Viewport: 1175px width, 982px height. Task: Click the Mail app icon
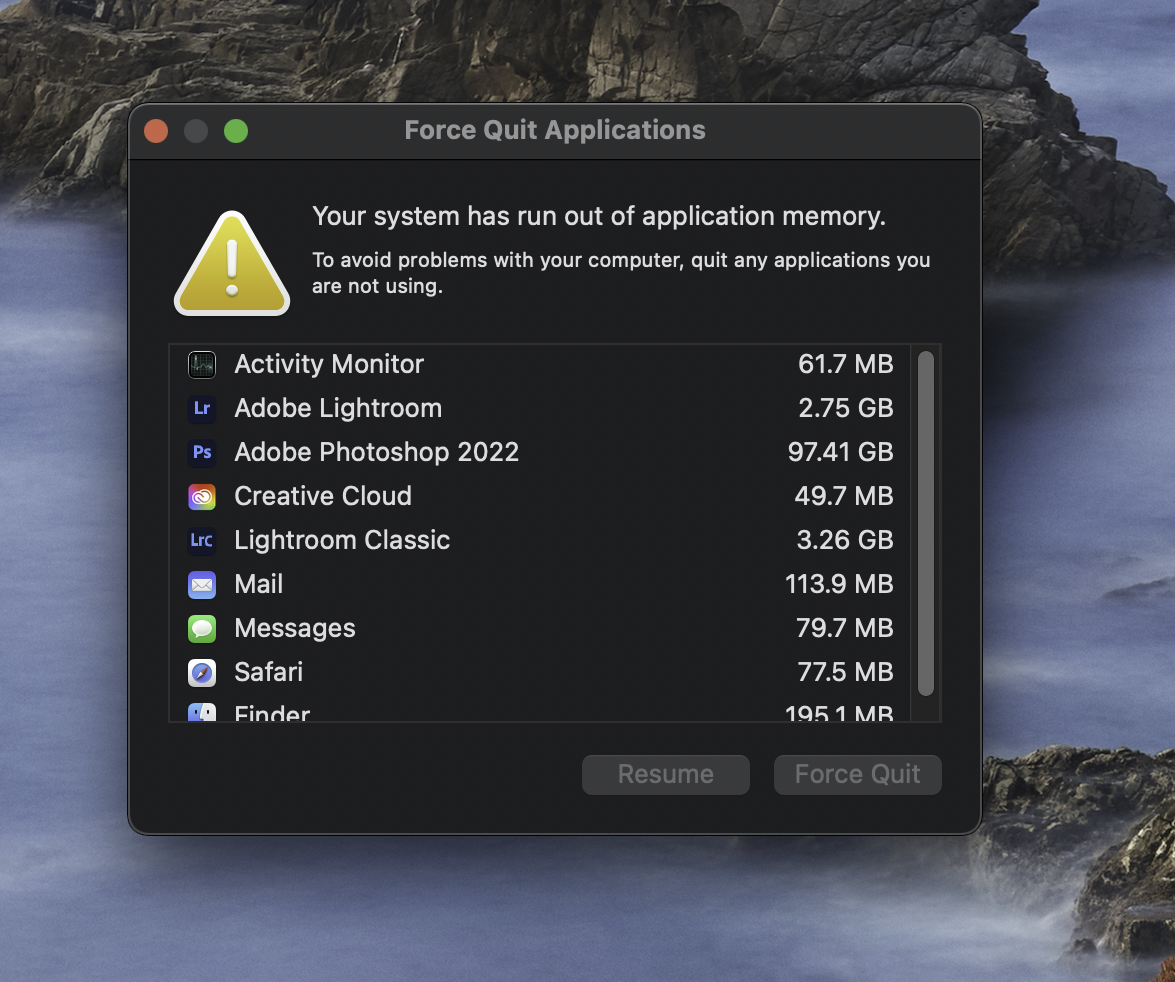click(202, 584)
